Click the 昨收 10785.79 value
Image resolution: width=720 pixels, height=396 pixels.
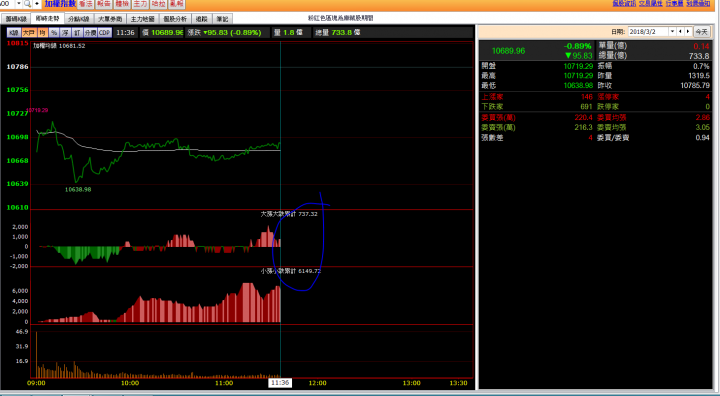click(695, 85)
